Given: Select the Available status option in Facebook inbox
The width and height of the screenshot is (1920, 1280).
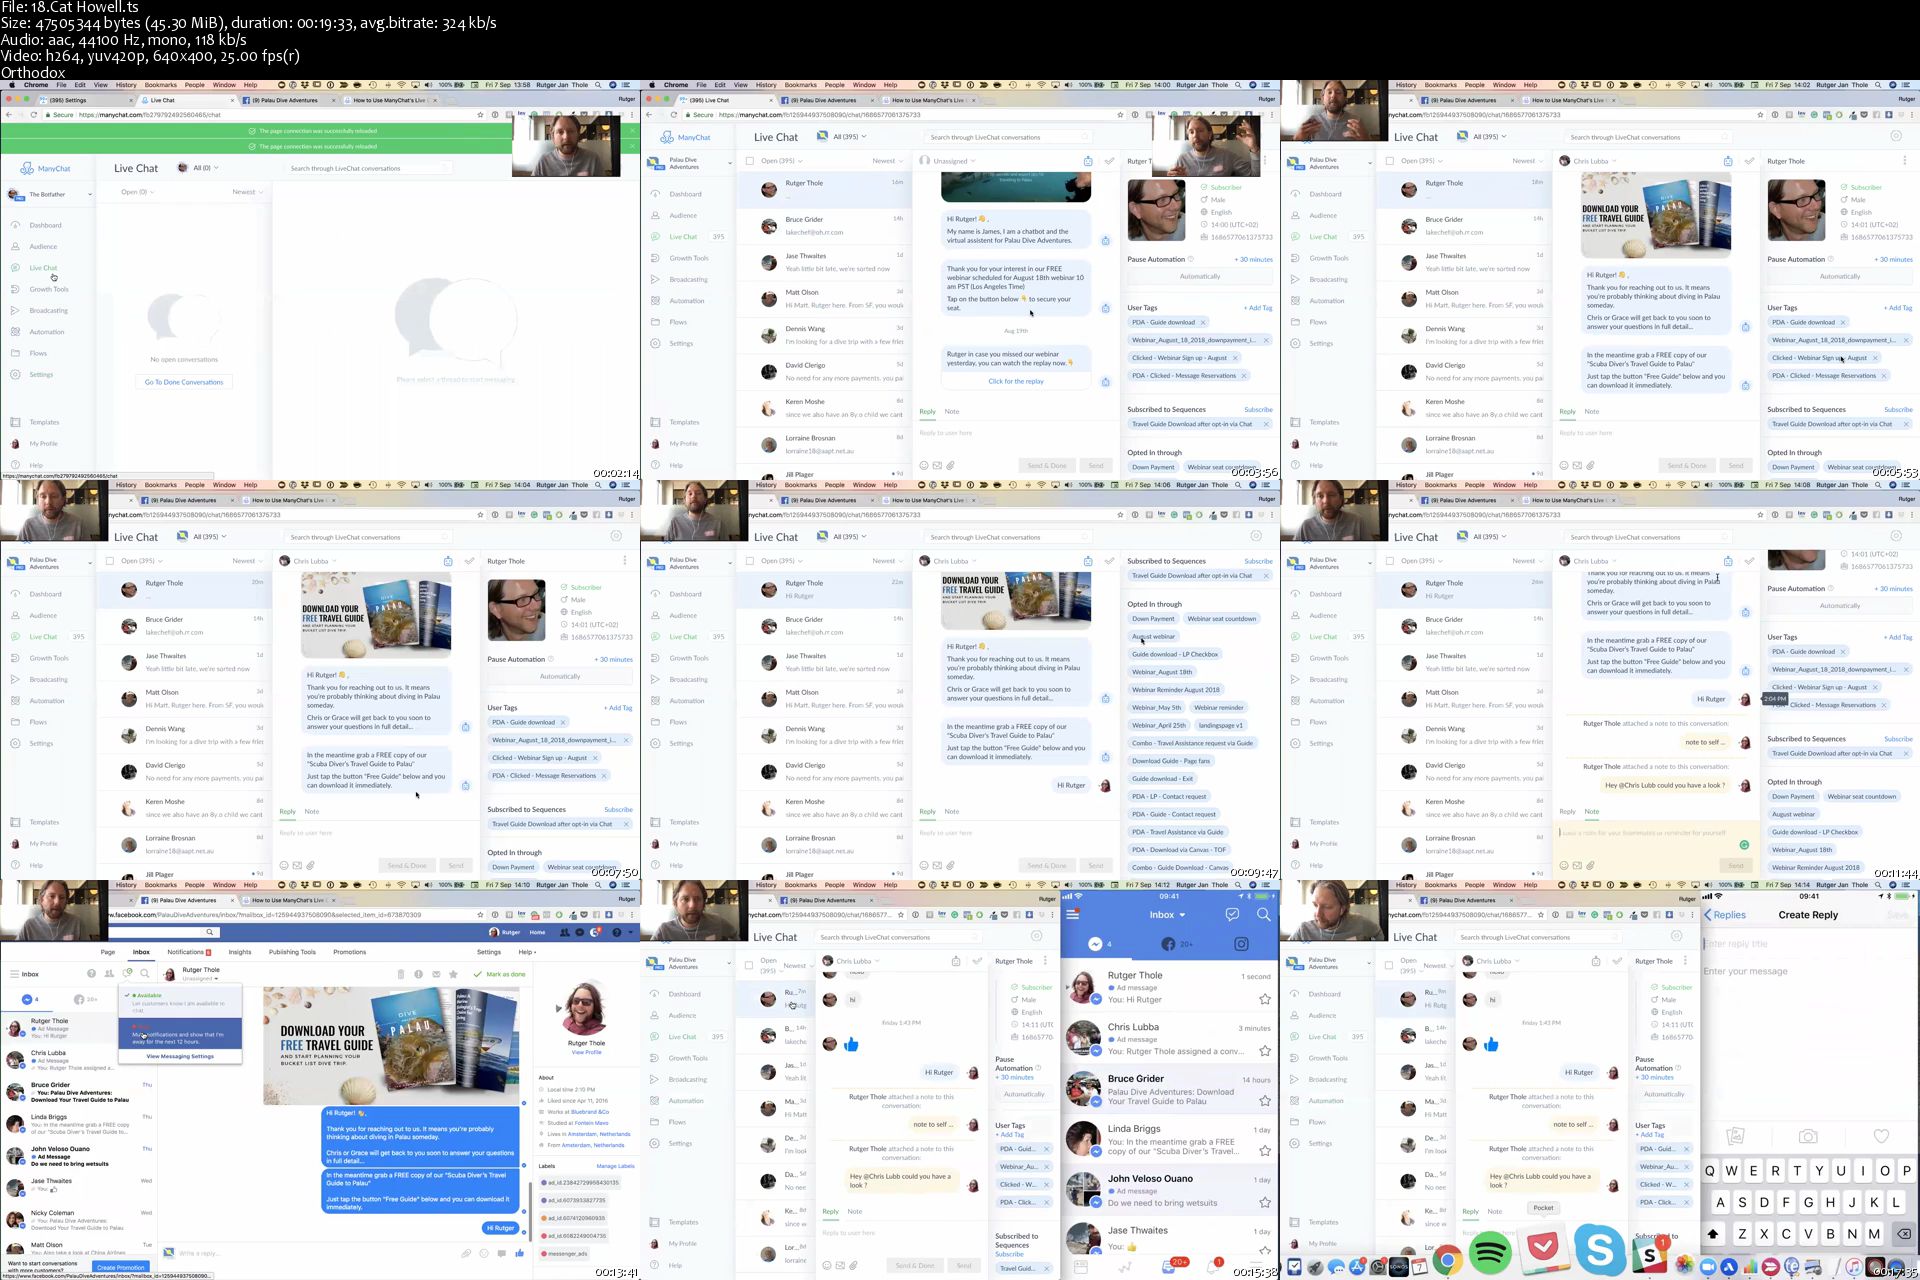Looking at the screenshot, I should pos(150,995).
